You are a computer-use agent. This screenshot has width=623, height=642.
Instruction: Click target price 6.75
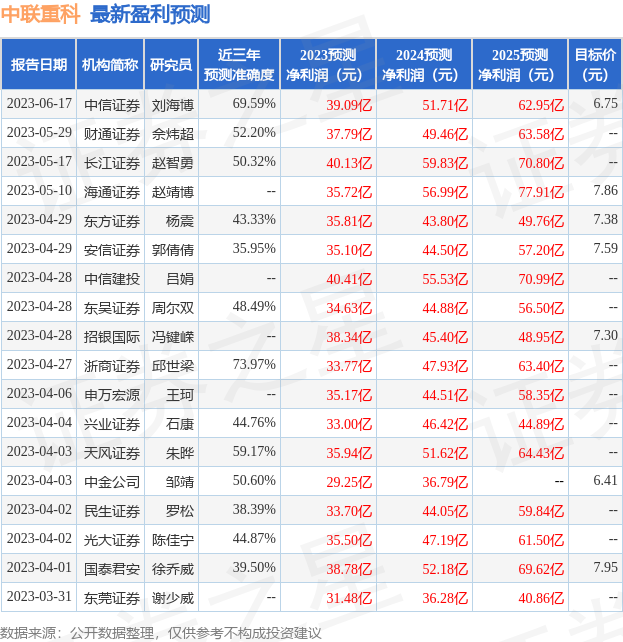pyautogui.click(x=605, y=104)
